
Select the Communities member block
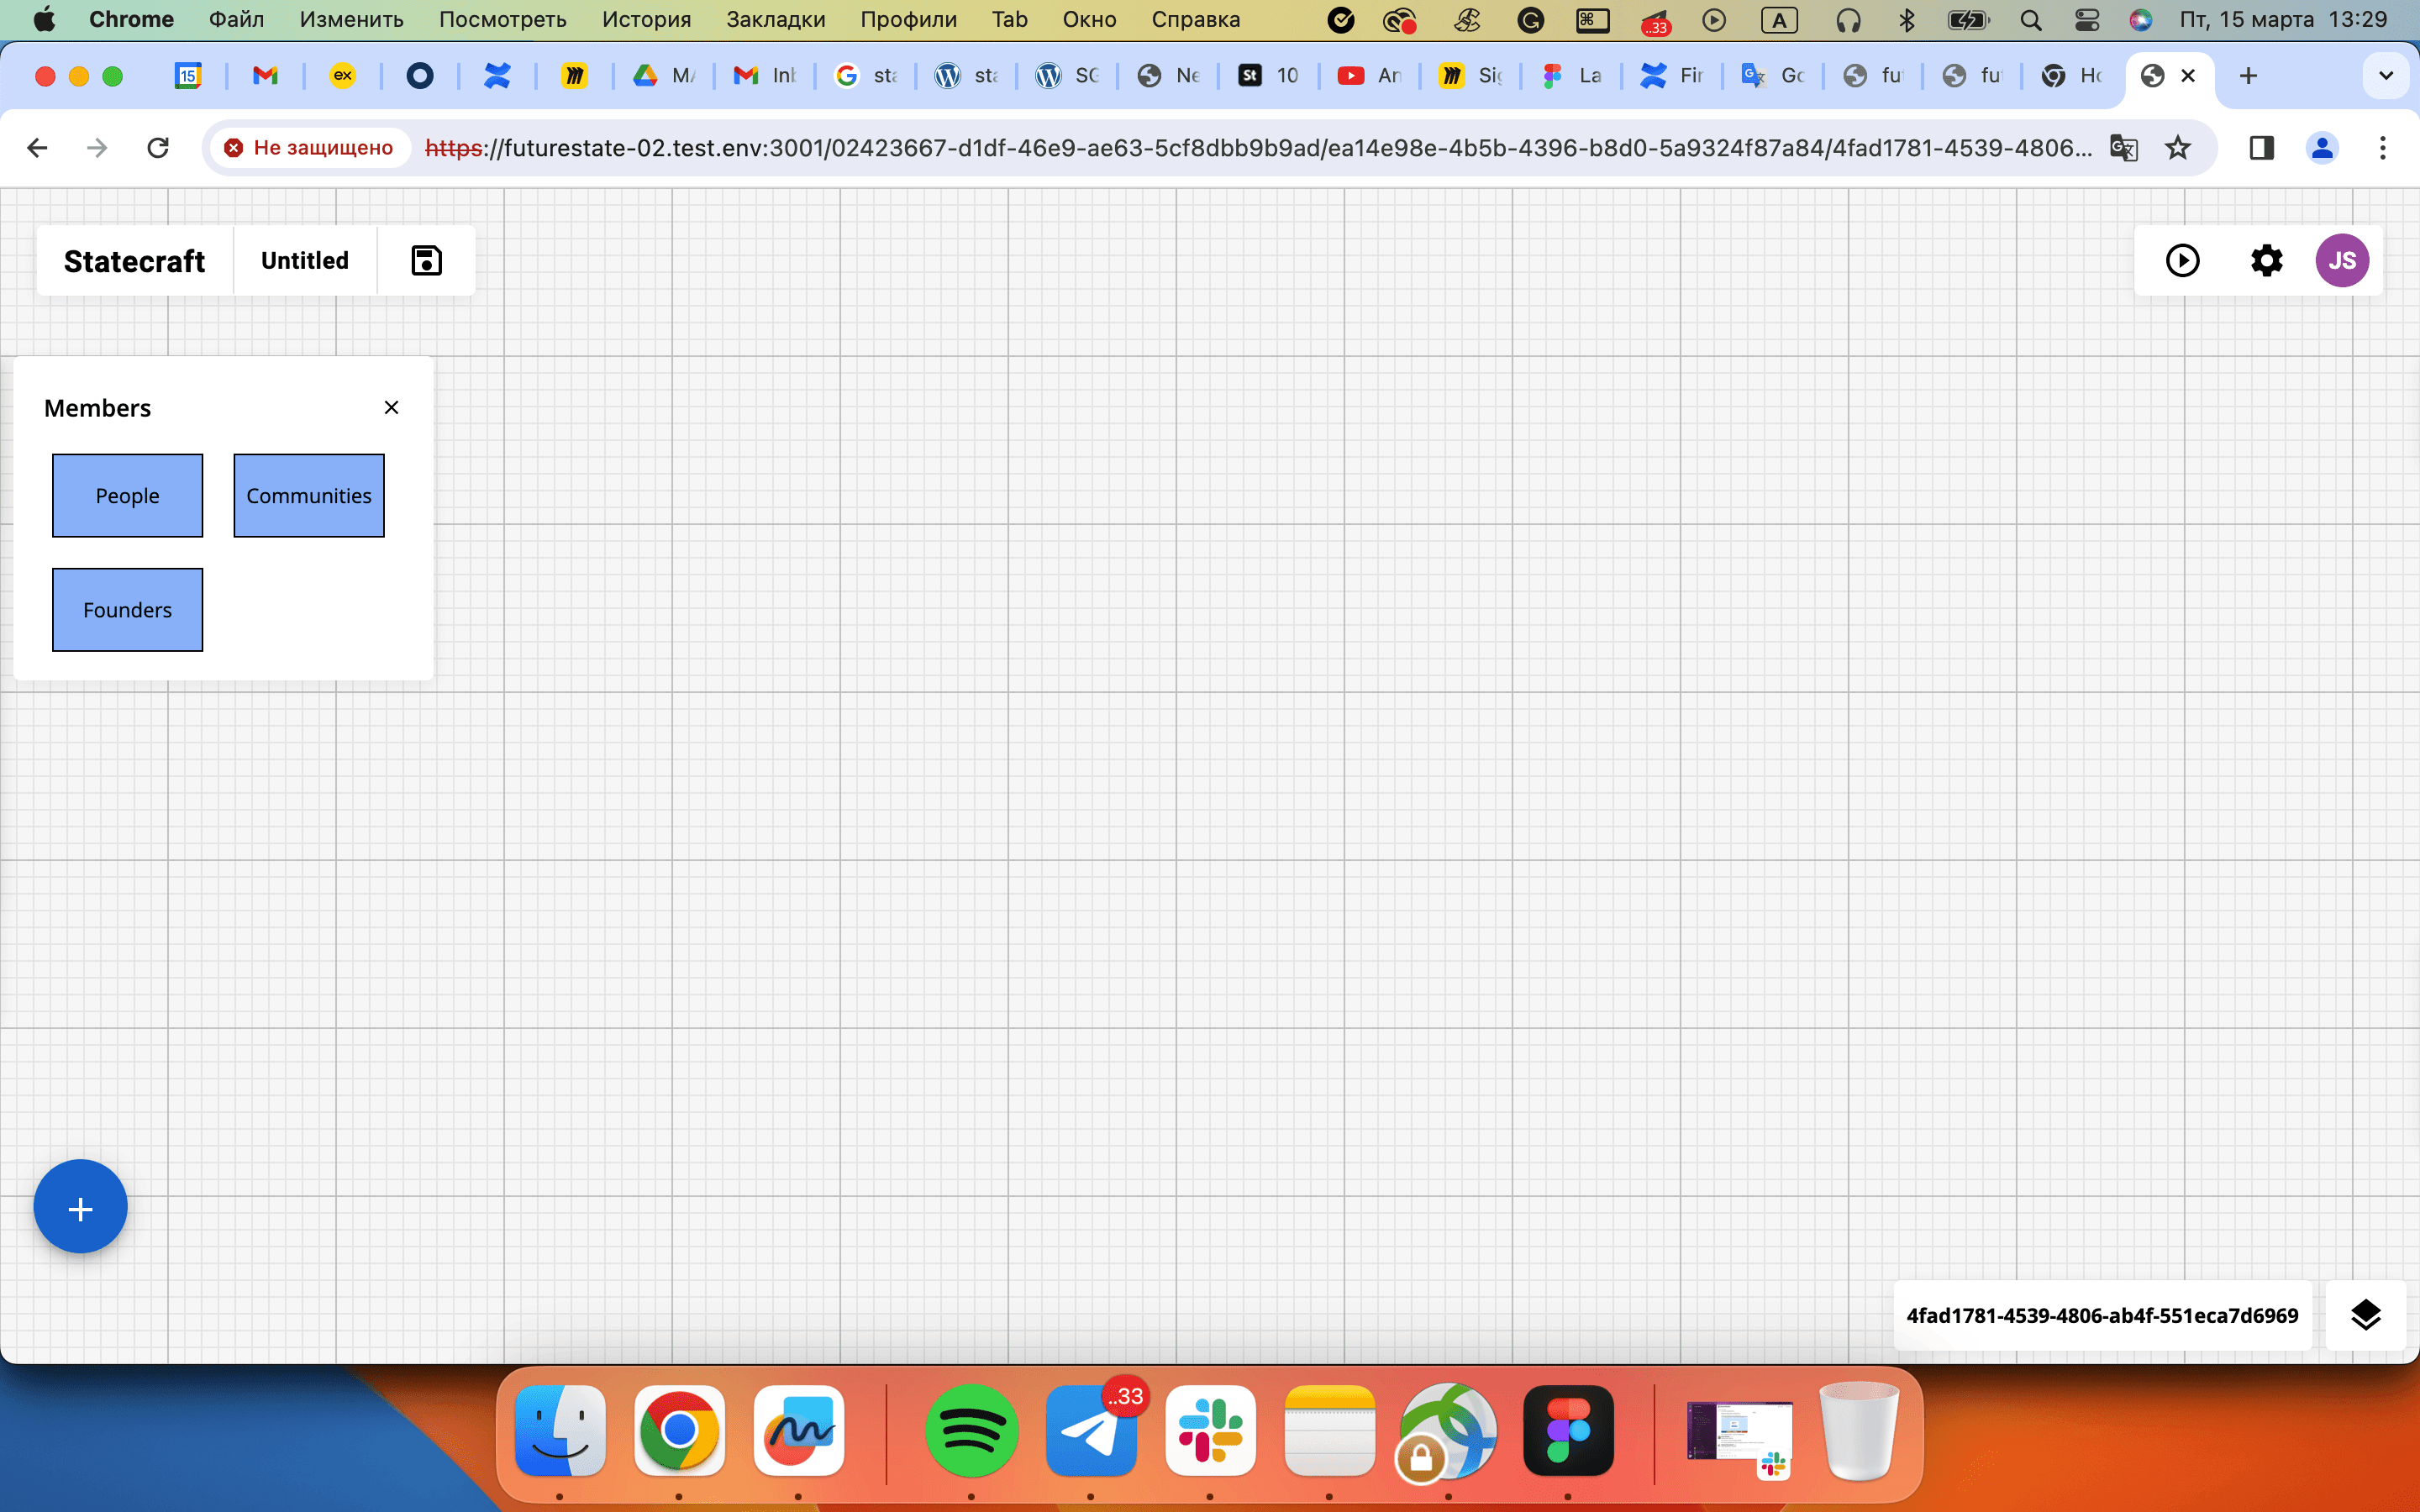point(308,496)
